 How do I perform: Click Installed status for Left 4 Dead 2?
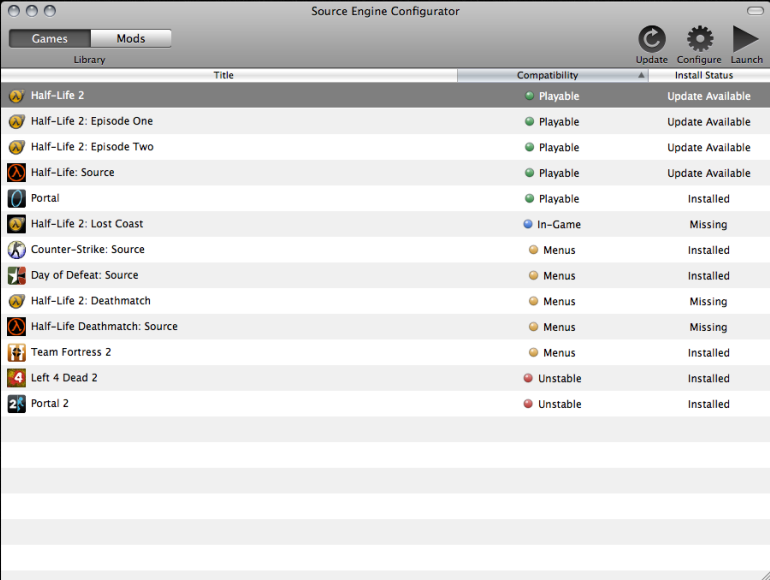tap(709, 378)
